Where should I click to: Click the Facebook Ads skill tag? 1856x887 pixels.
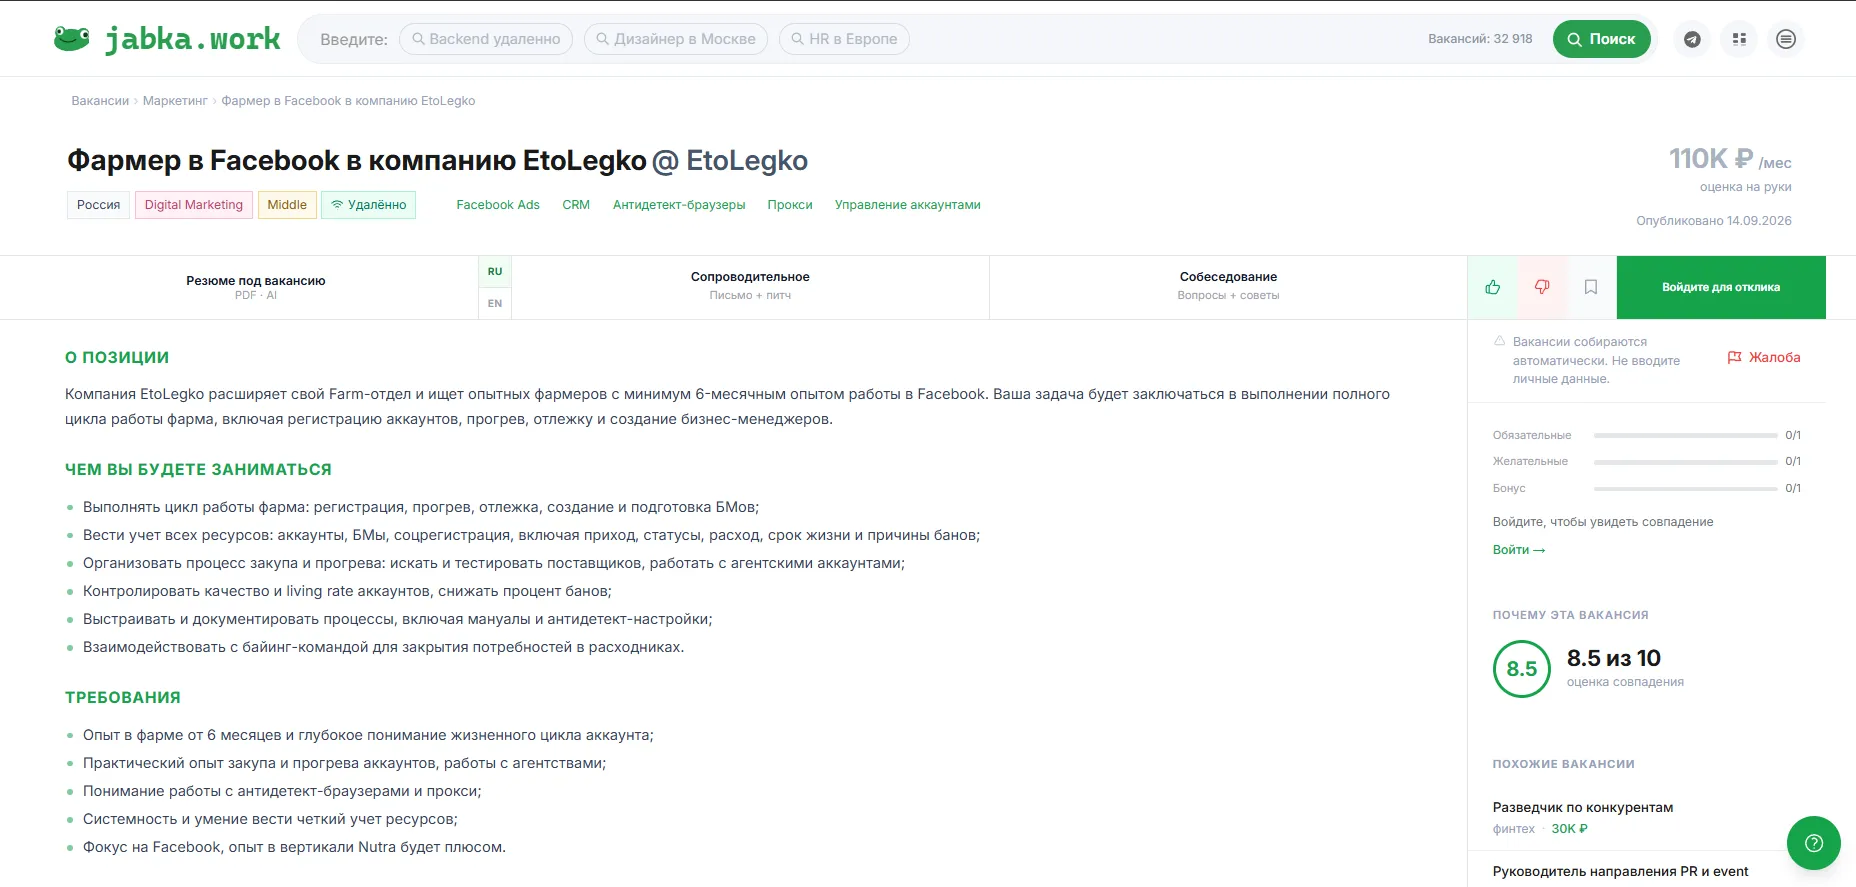point(498,205)
